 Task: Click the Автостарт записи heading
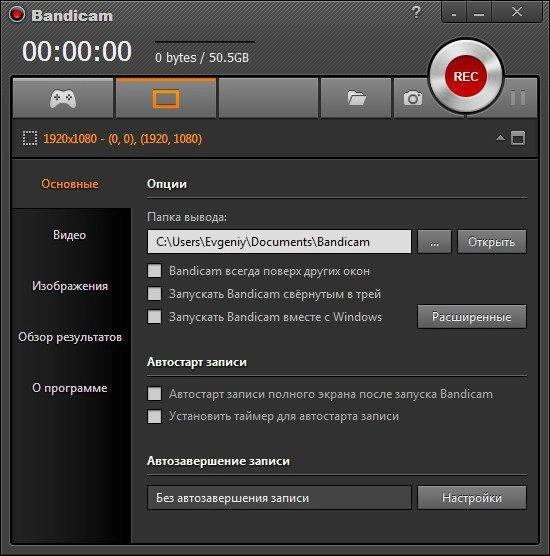[x=197, y=362]
